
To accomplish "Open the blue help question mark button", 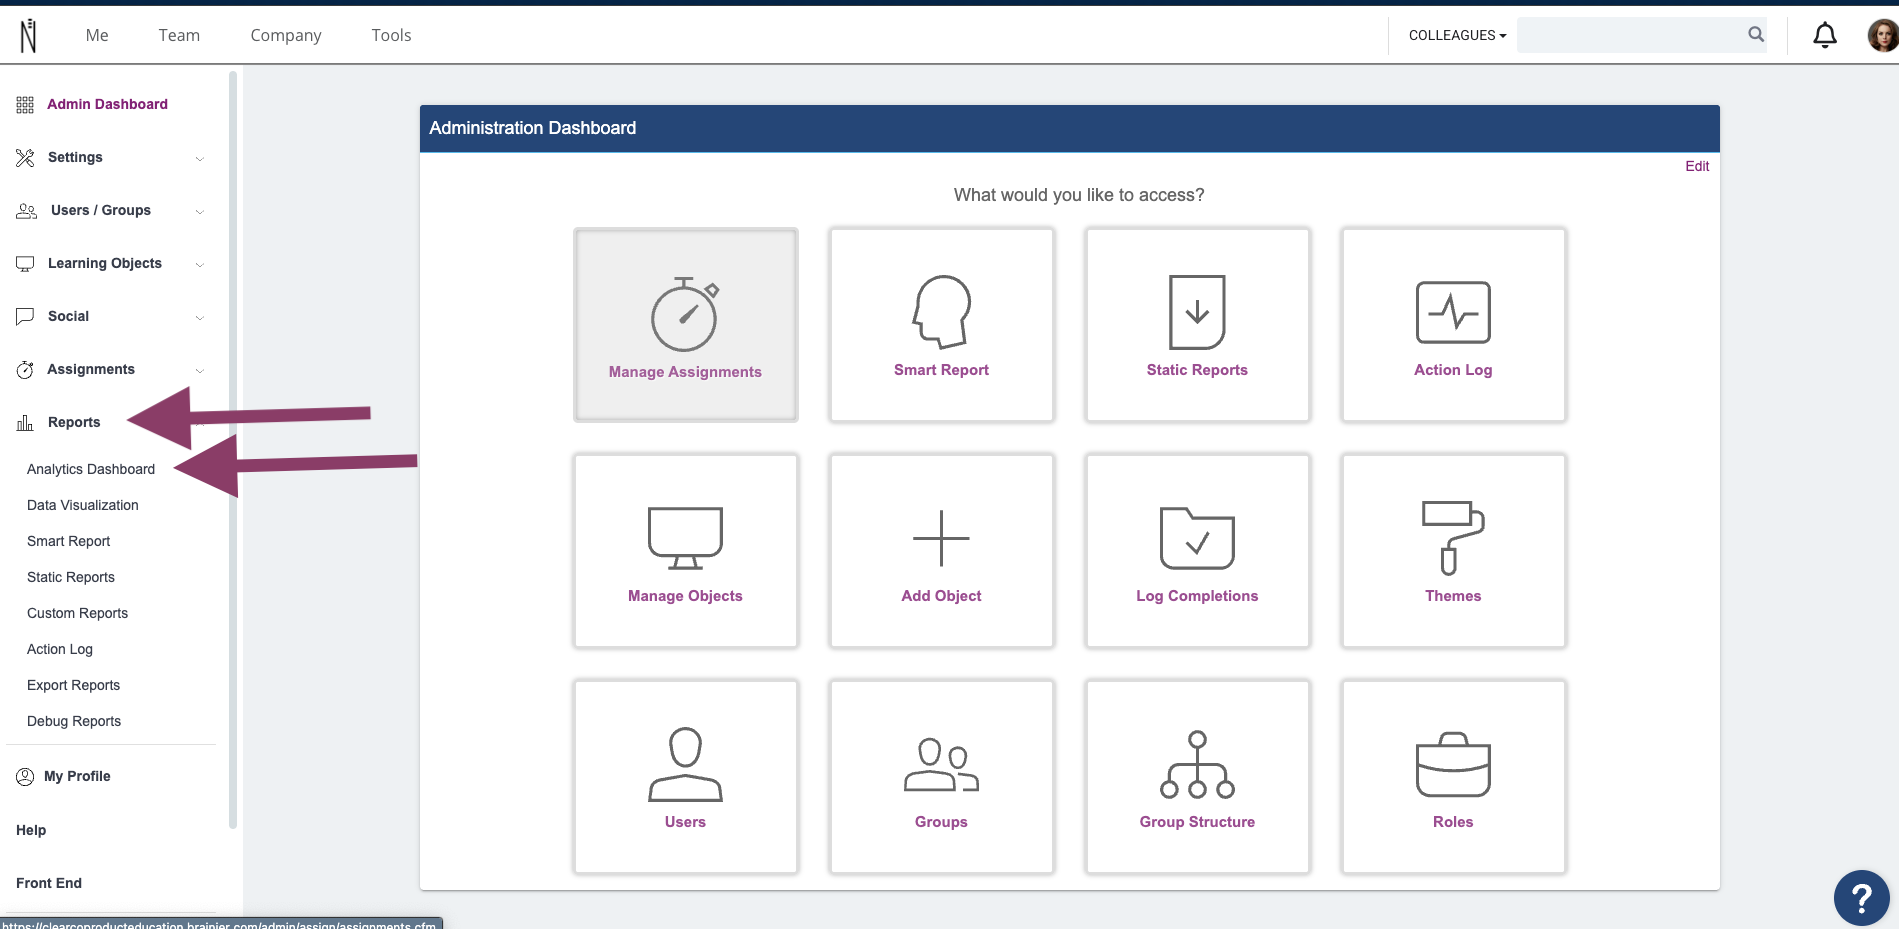I will tap(1861, 897).
